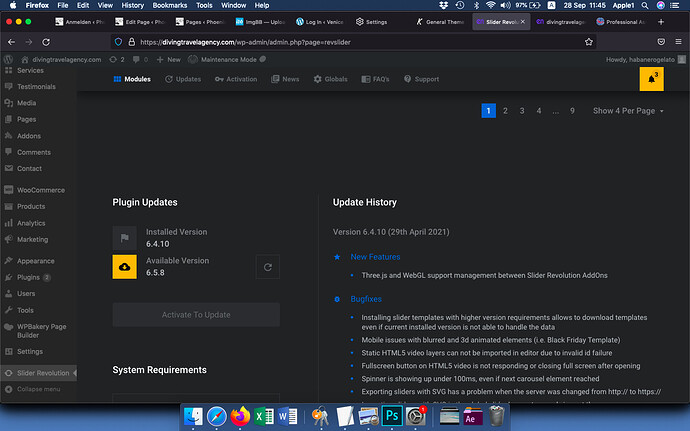The height and width of the screenshot is (431, 690).
Task: Open the Activation tab
Action: [x=236, y=79]
